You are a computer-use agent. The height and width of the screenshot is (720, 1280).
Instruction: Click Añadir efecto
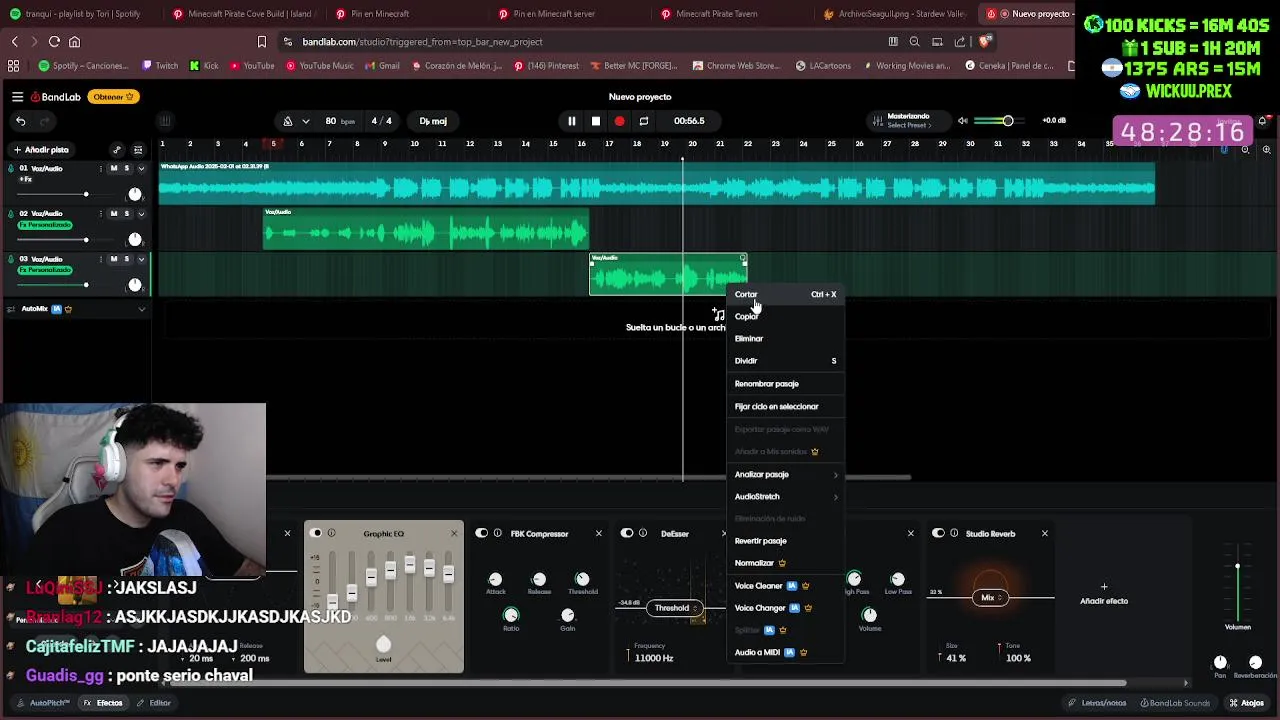(x=1104, y=595)
